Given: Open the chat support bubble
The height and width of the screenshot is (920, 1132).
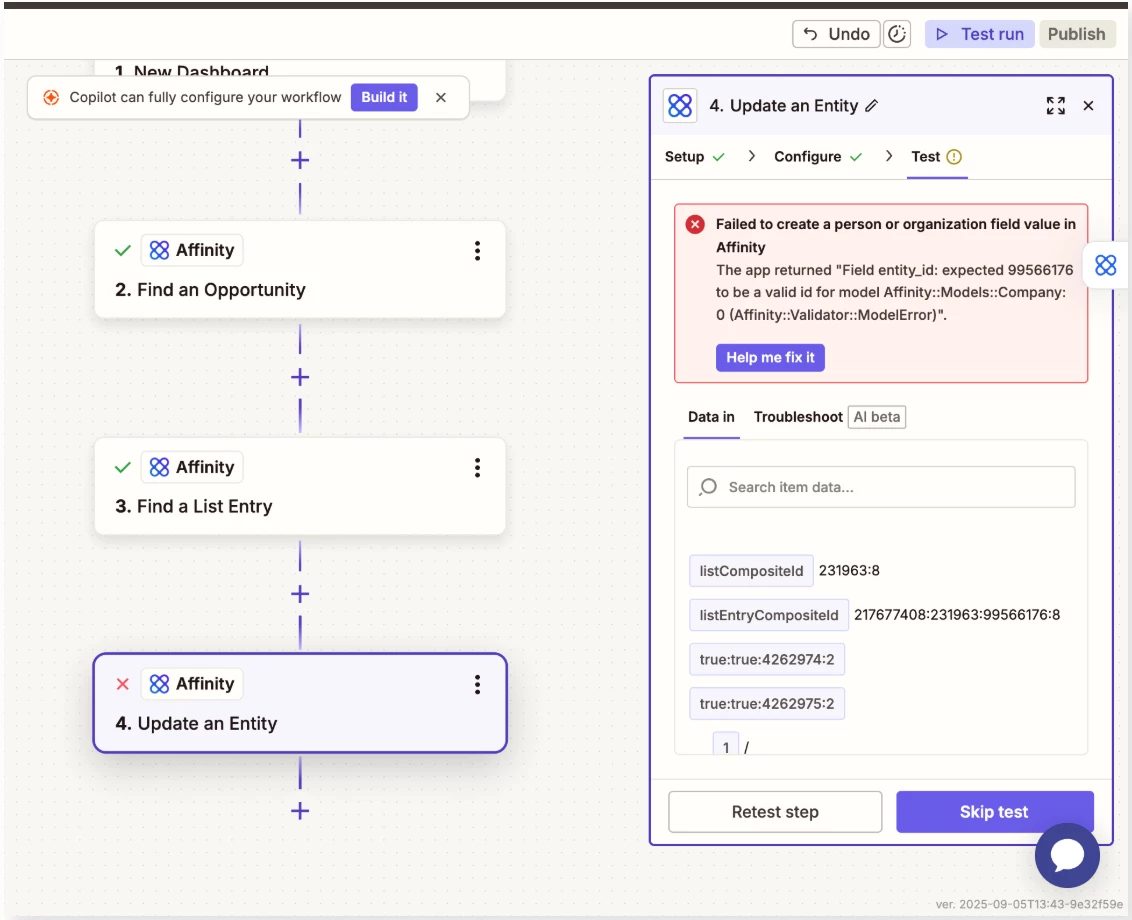Looking at the screenshot, I should [x=1067, y=855].
